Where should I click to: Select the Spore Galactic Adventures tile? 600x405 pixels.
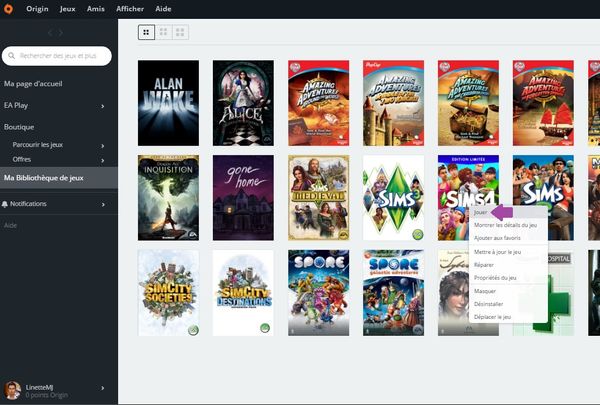tap(393, 293)
